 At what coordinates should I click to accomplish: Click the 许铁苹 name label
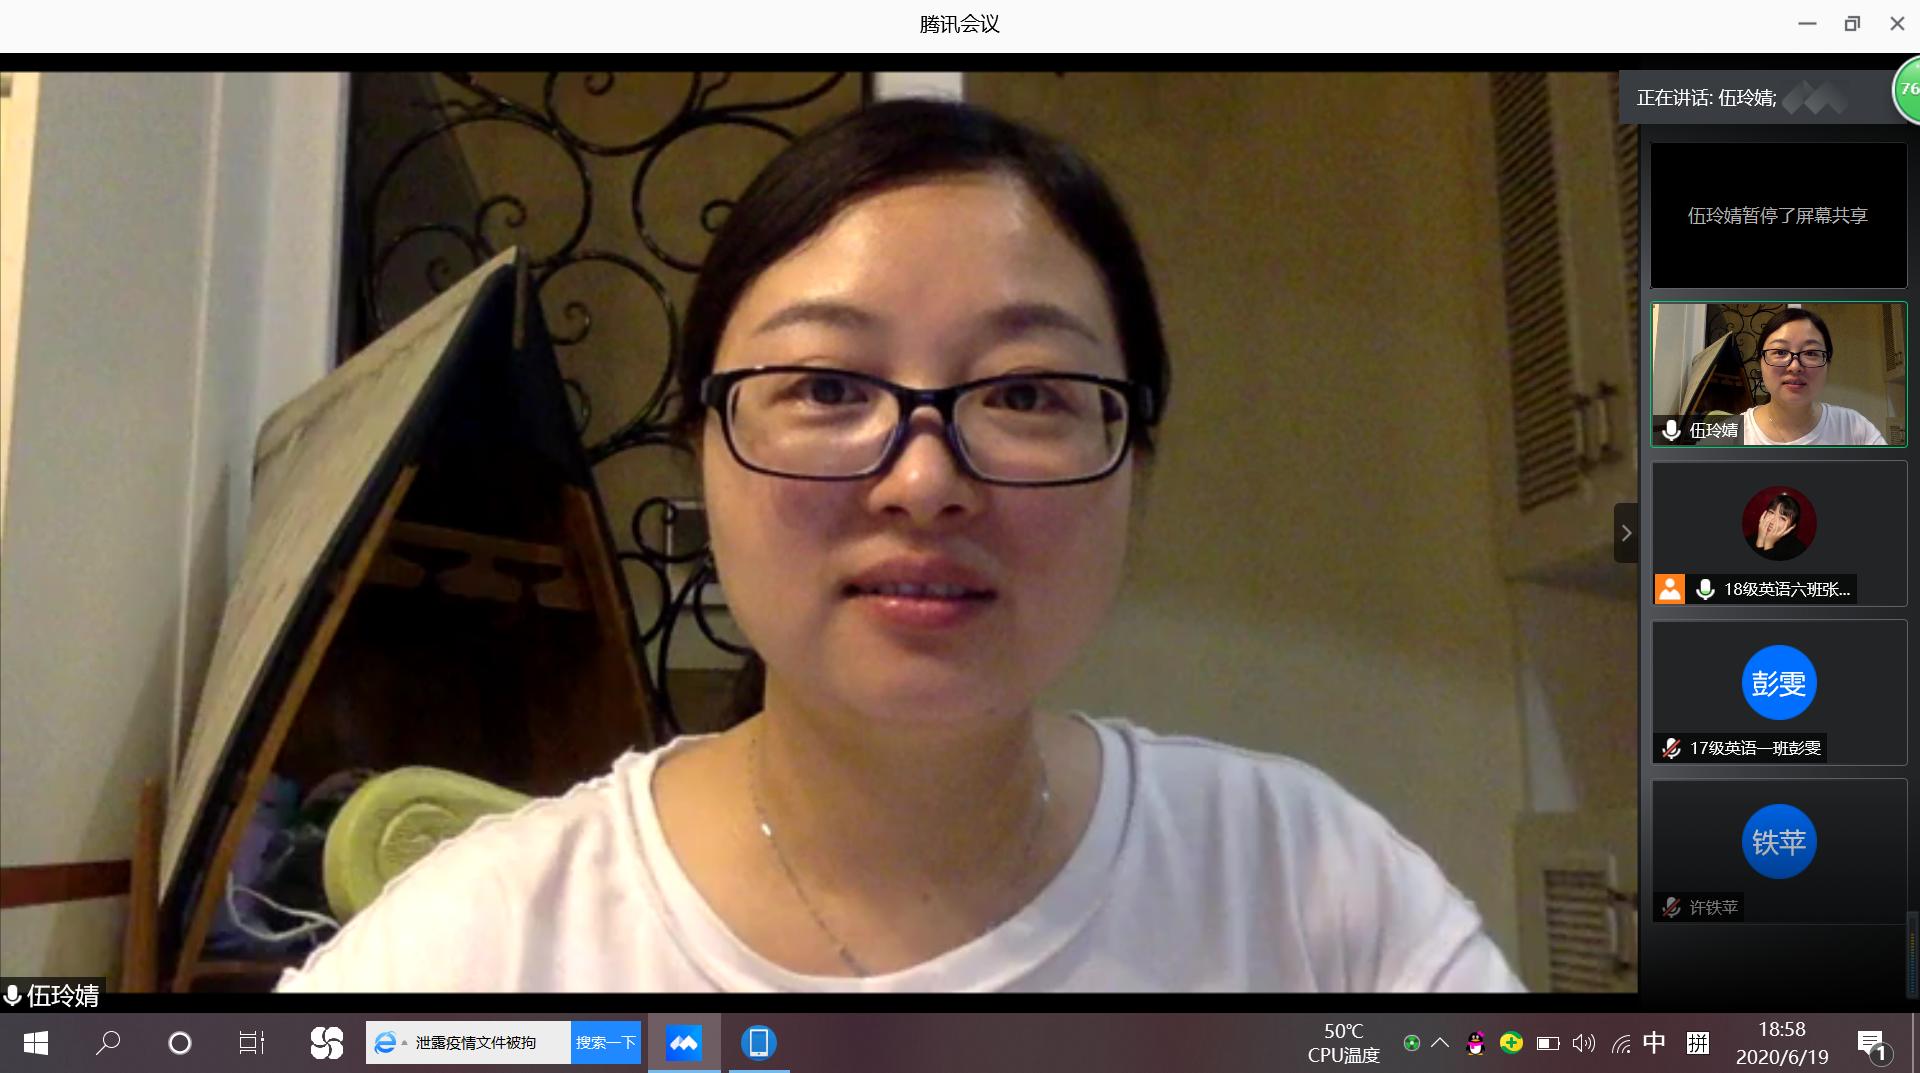click(x=1714, y=907)
